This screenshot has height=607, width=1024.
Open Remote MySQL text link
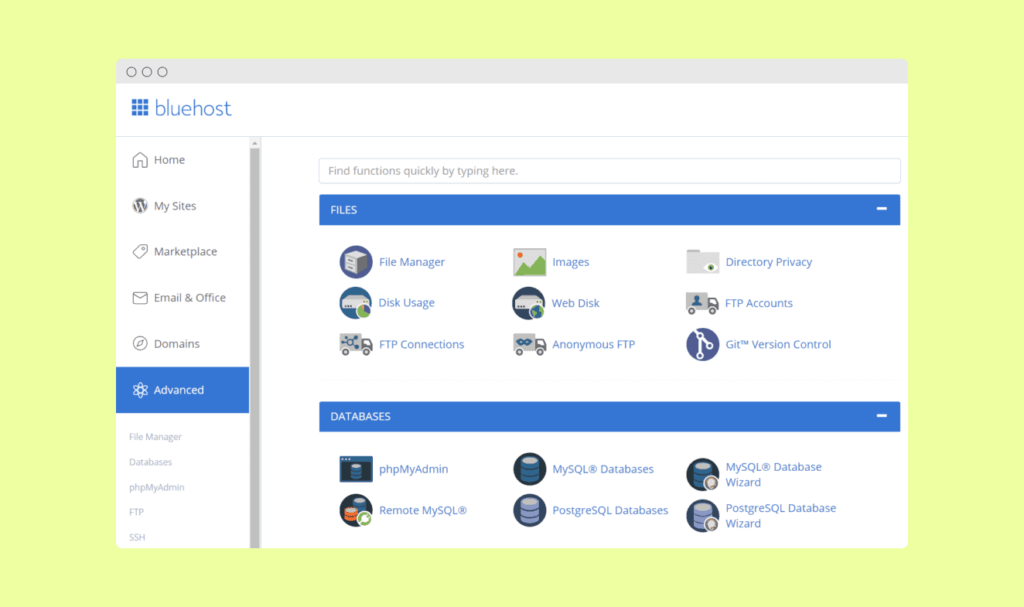[x=423, y=510]
